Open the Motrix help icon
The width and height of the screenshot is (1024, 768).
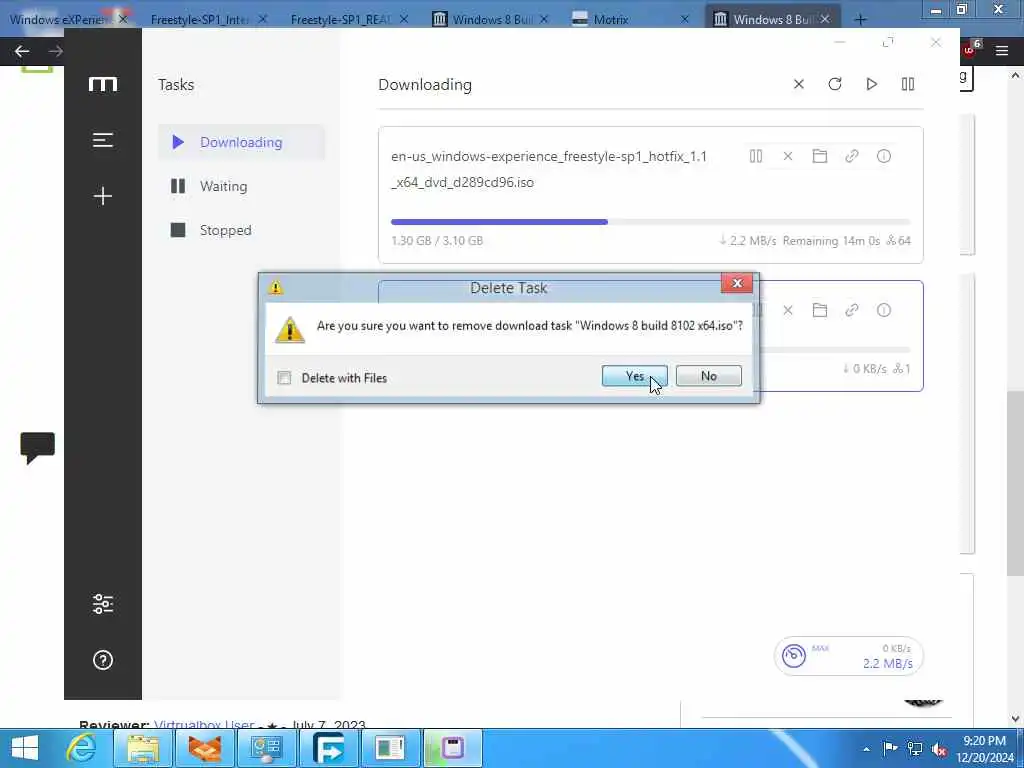click(x=103, y=660)
